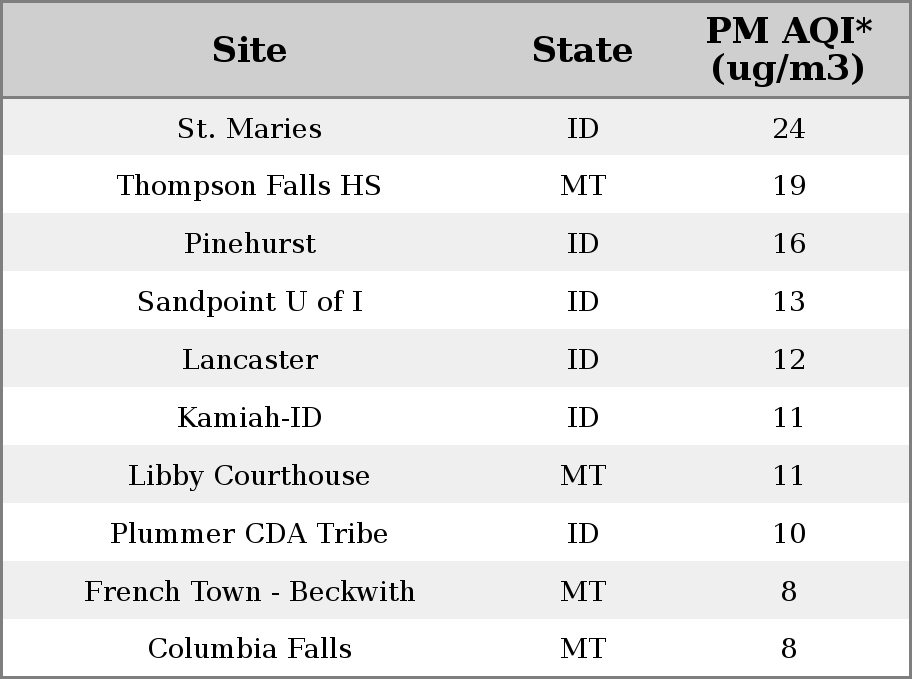Click the AQI value 19
This screenshot has width=912, height=679.
[x=789, y=186]
